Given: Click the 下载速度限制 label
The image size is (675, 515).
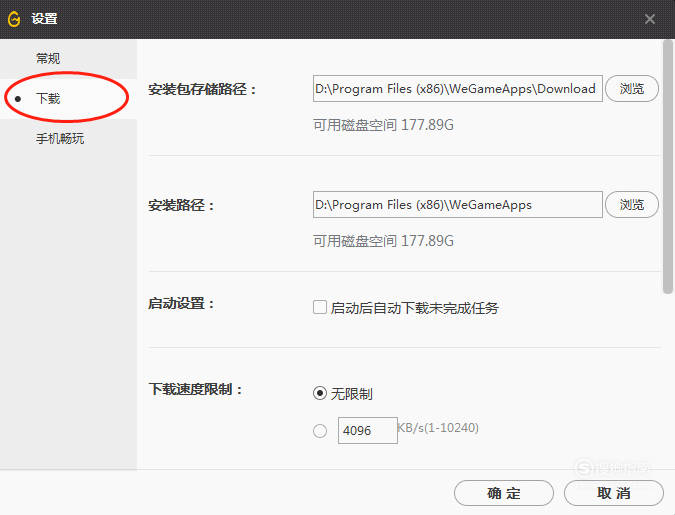Looking at the screenshot, I should pos(196,389).
